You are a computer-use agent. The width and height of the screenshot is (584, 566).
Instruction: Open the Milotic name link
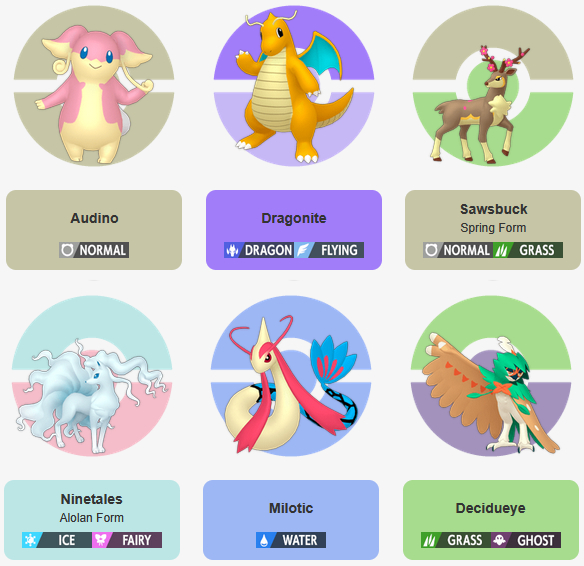click(291, 508)
